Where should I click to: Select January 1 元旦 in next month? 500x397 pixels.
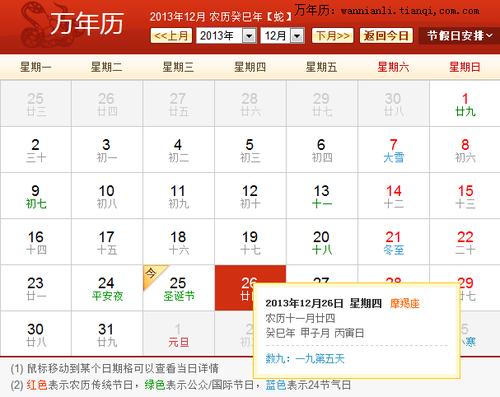pos(178,334)
